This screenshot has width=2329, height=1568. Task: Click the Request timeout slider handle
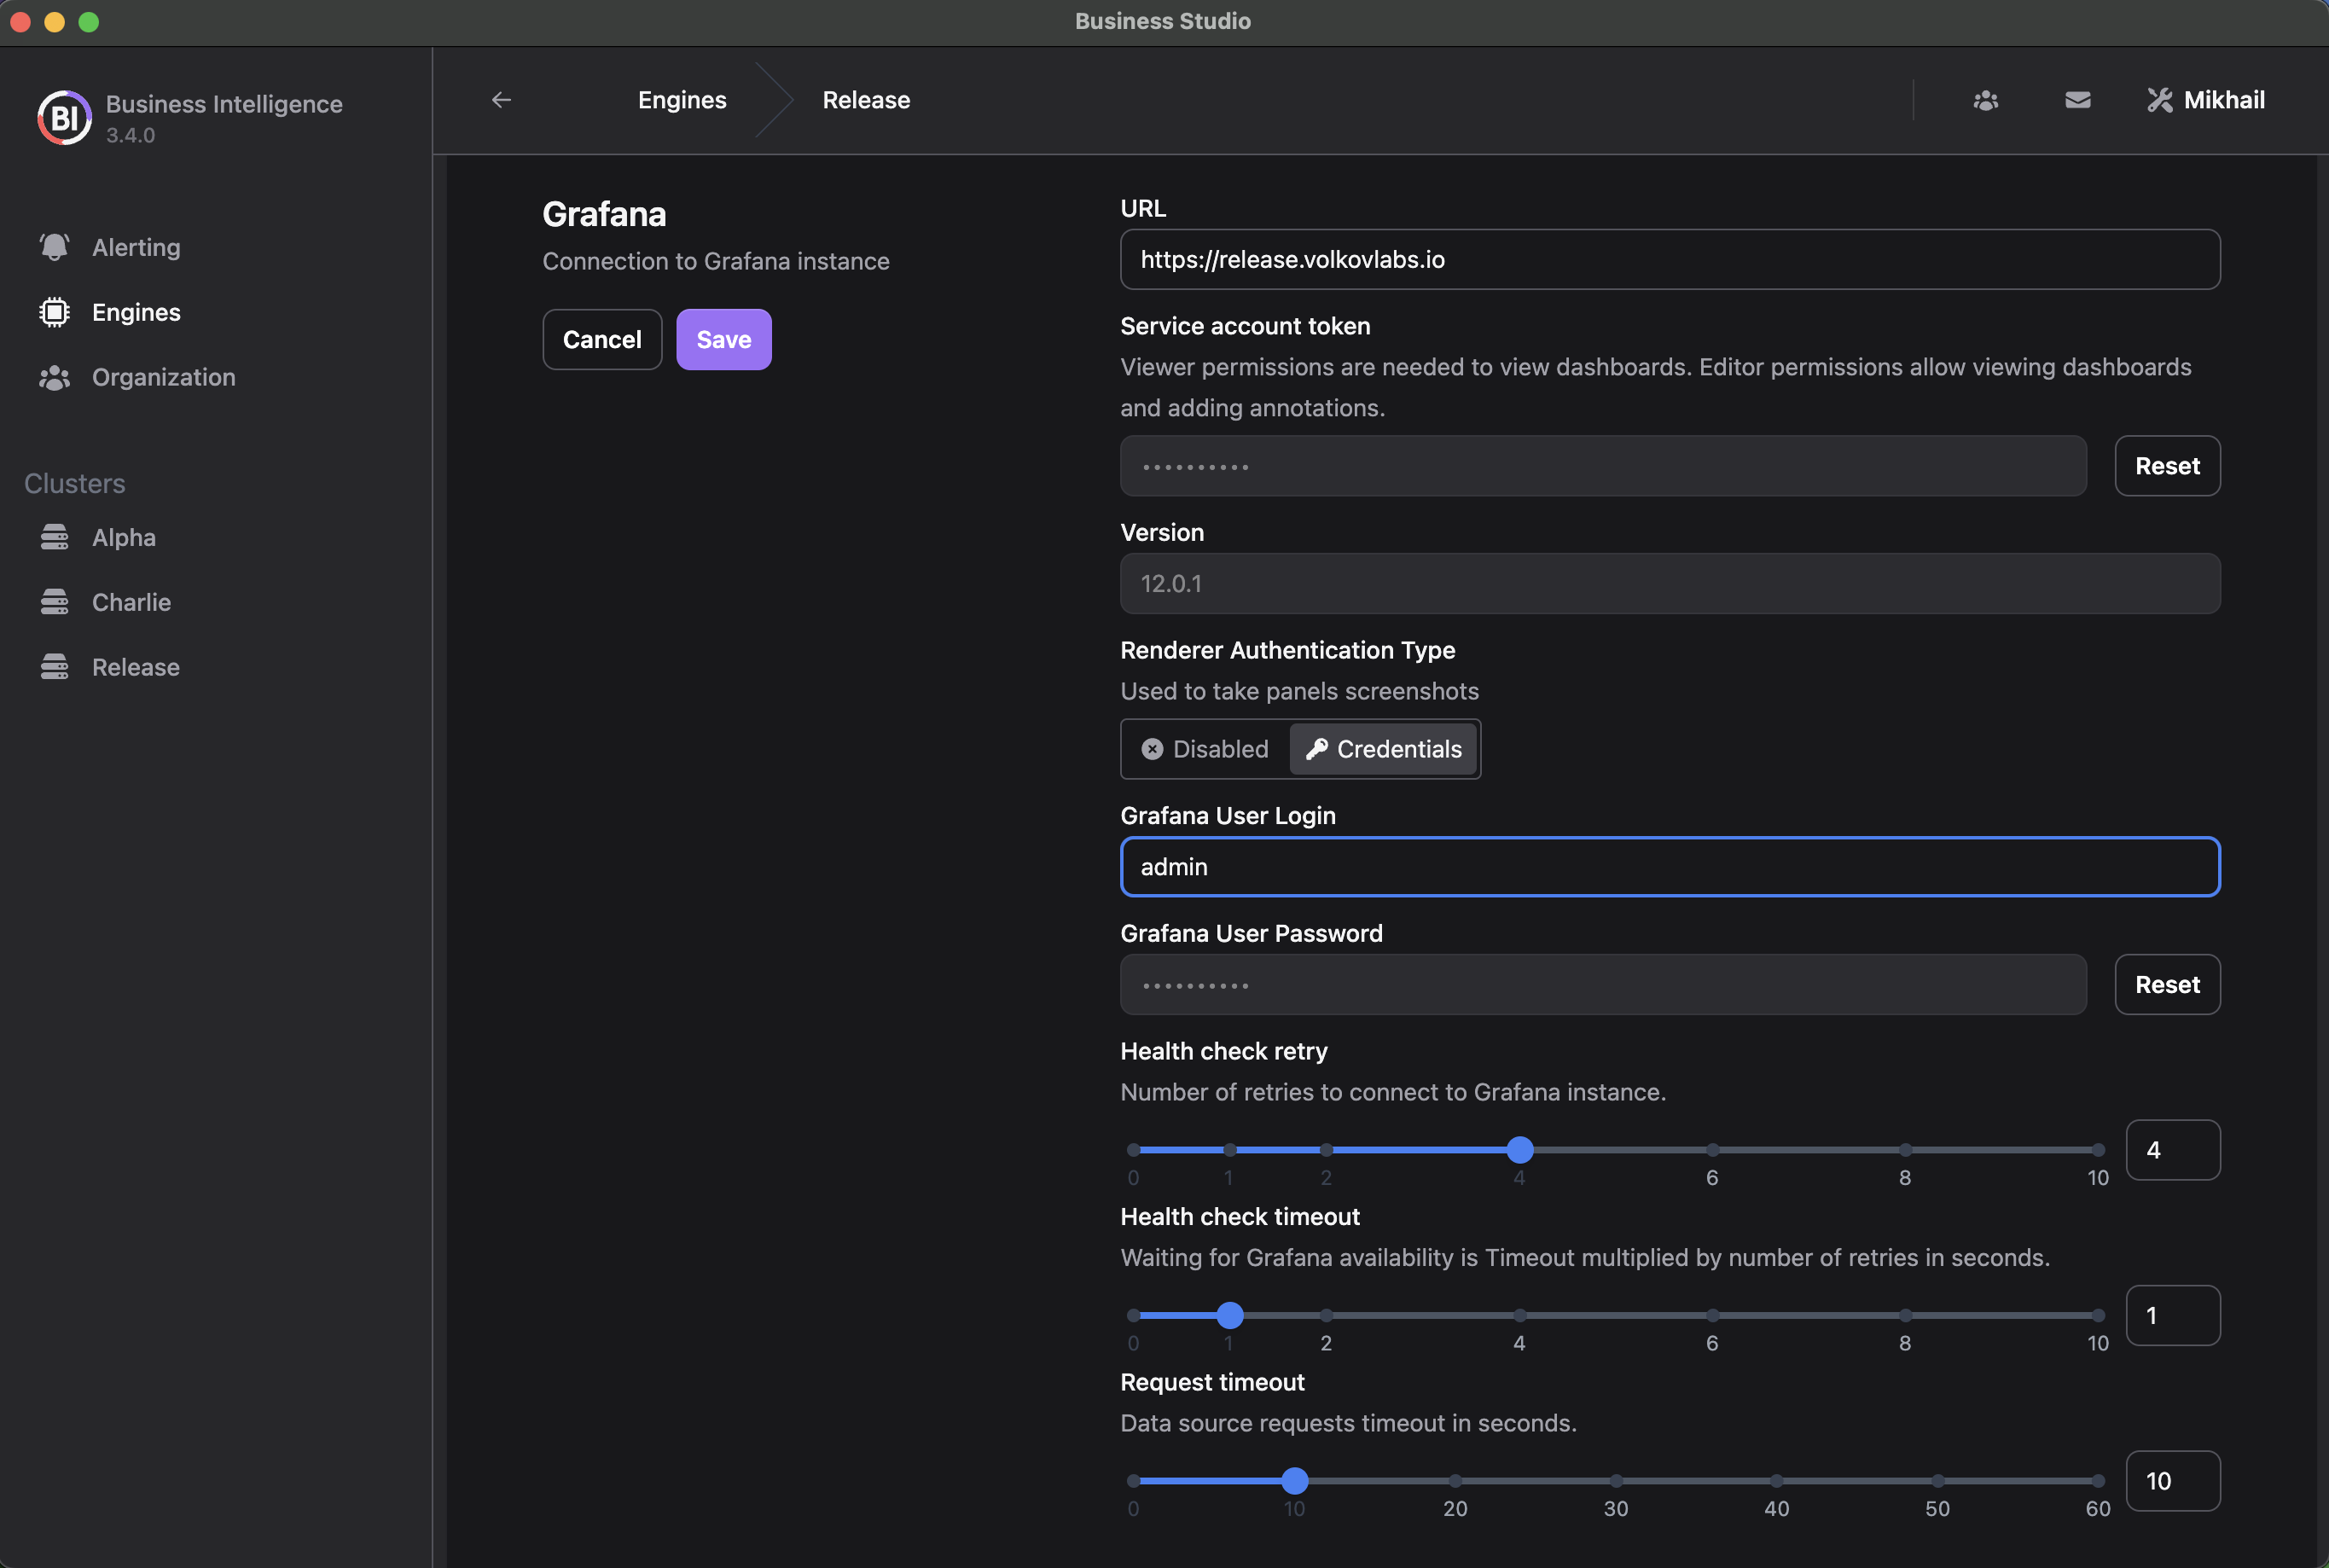pyautogui.click(x=1294, y=1481)
